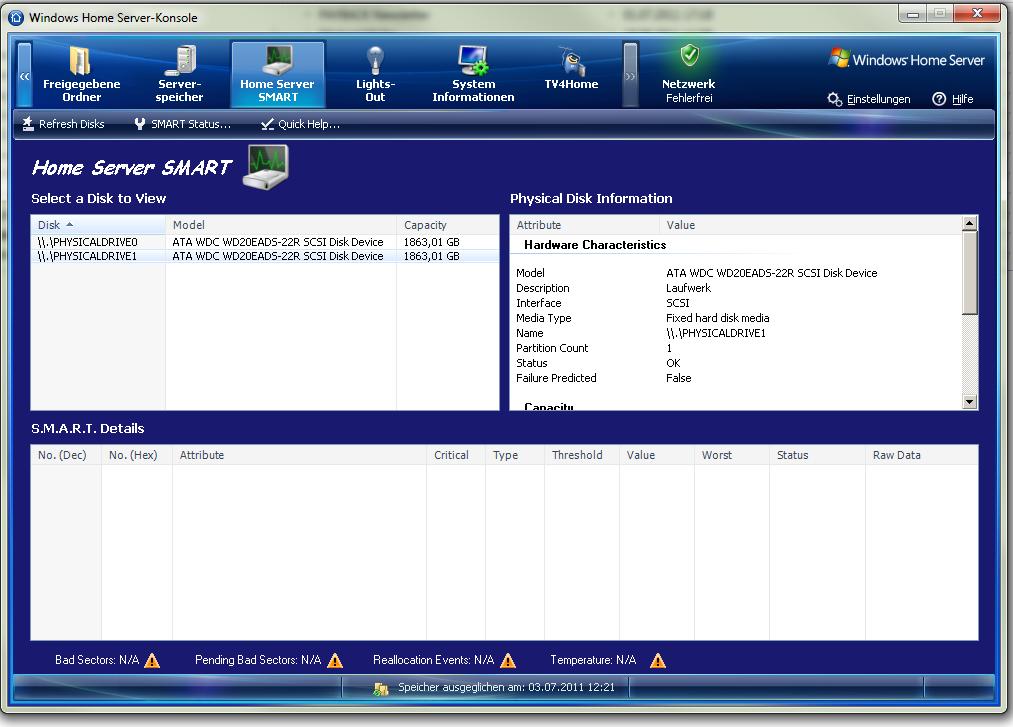
Task: Click the Value header in disk information
Action: (811, 225)
